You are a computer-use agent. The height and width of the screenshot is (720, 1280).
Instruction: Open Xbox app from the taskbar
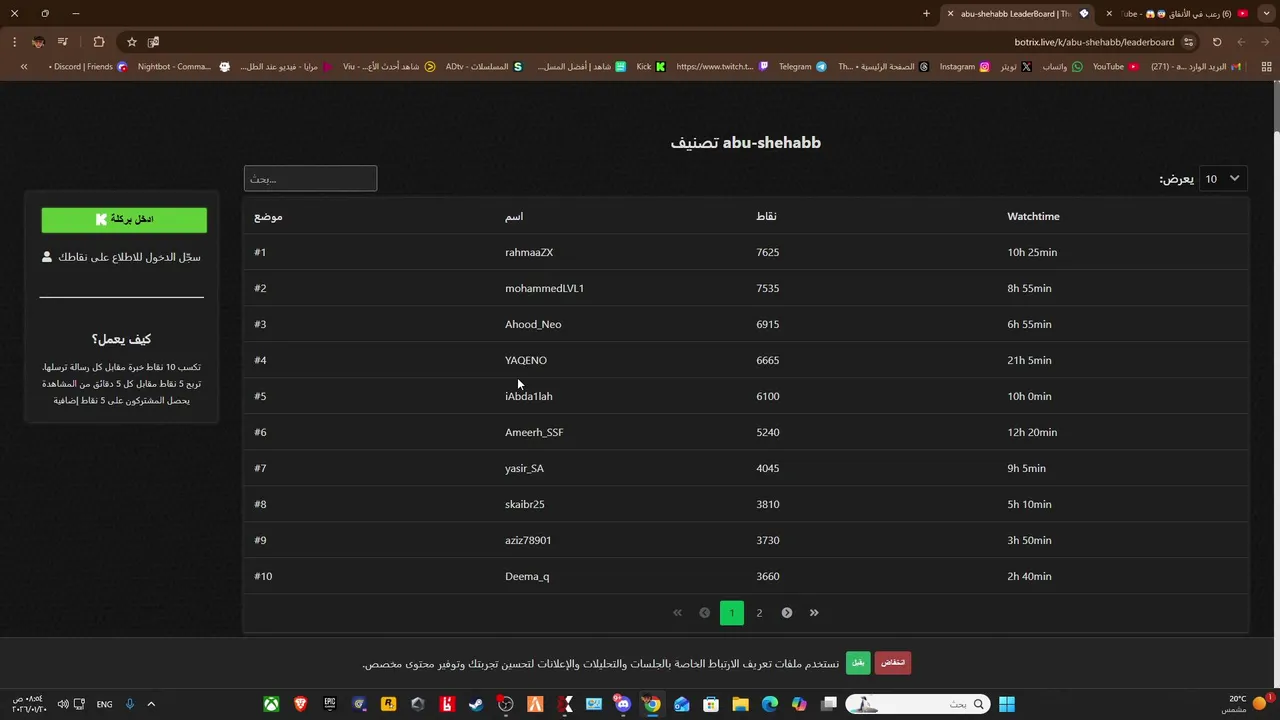point(271,704)
